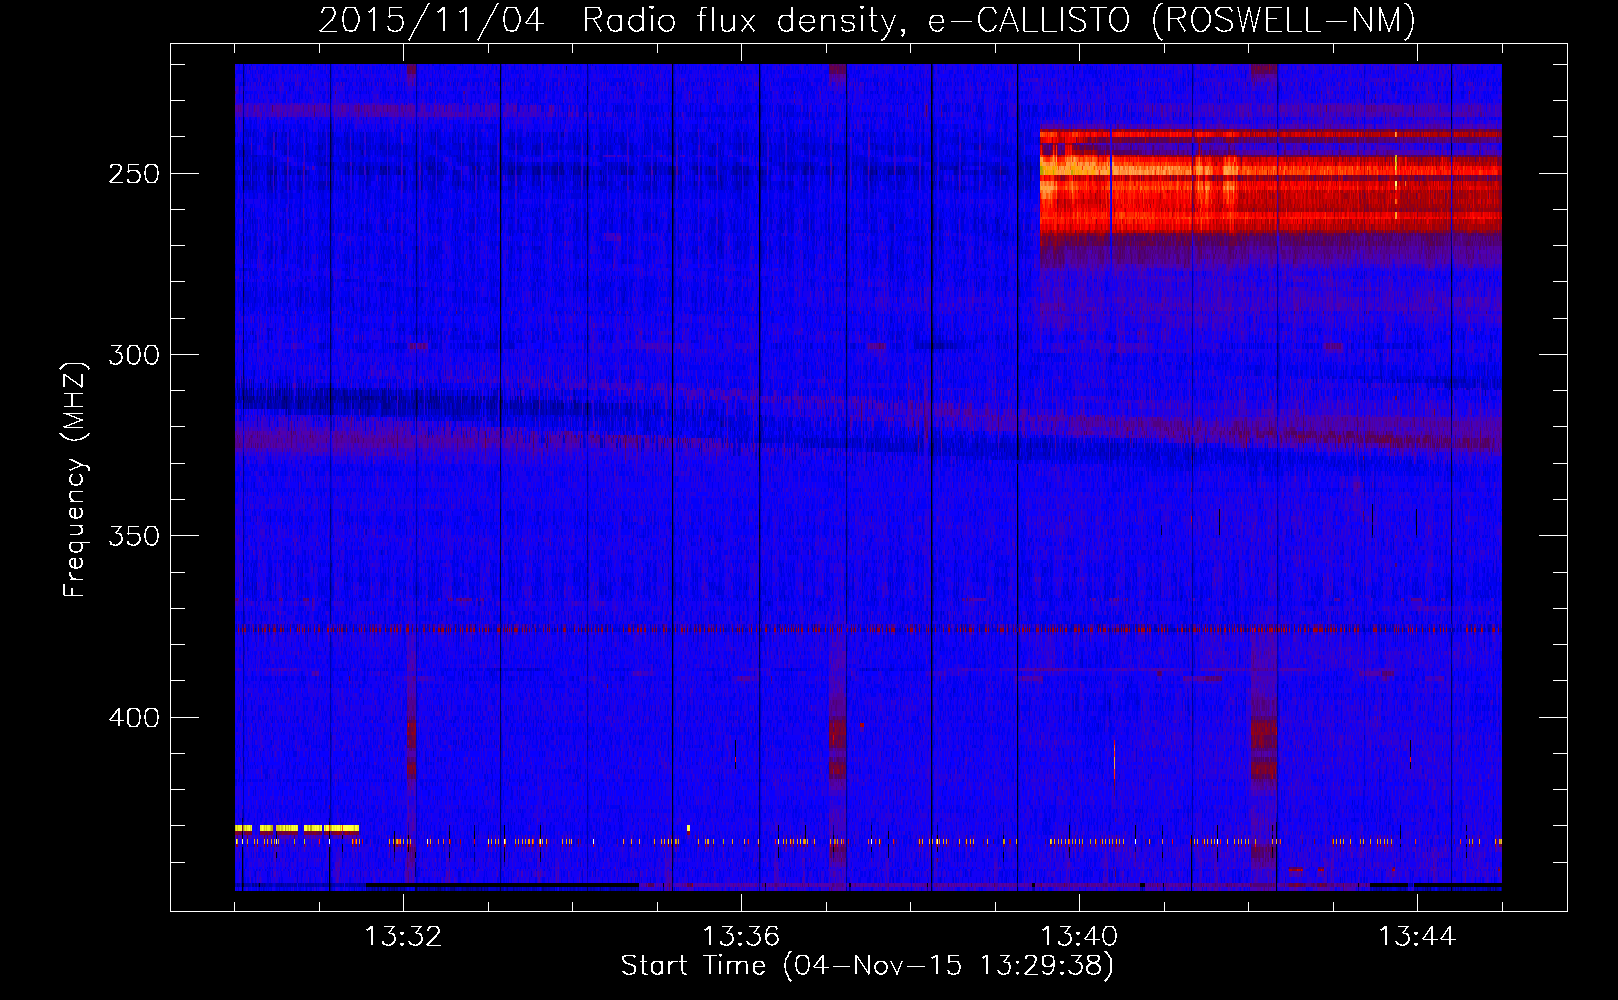Viewport: 1618px width, 1000px height.
Task: Click the 13:44 time tick label
Action: [x=1417, y=937]
